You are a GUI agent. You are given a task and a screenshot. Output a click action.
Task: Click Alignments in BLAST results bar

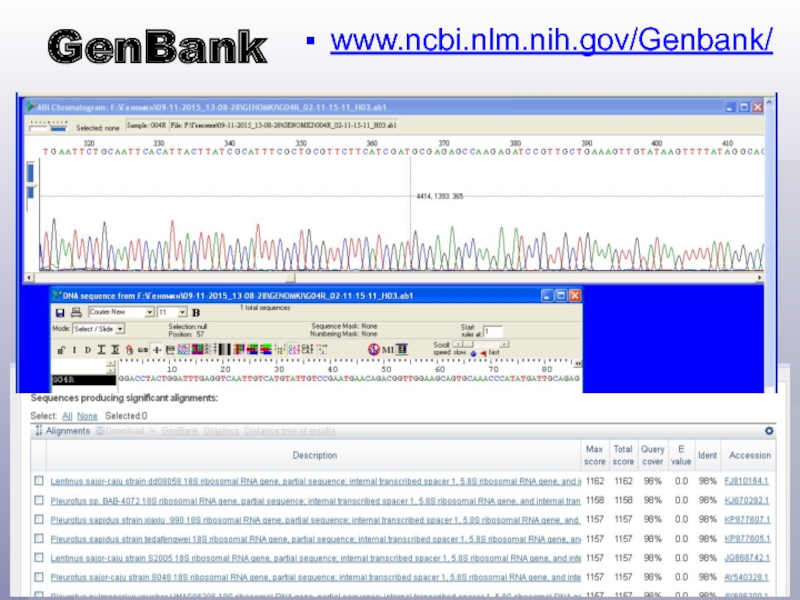[68, 431]
